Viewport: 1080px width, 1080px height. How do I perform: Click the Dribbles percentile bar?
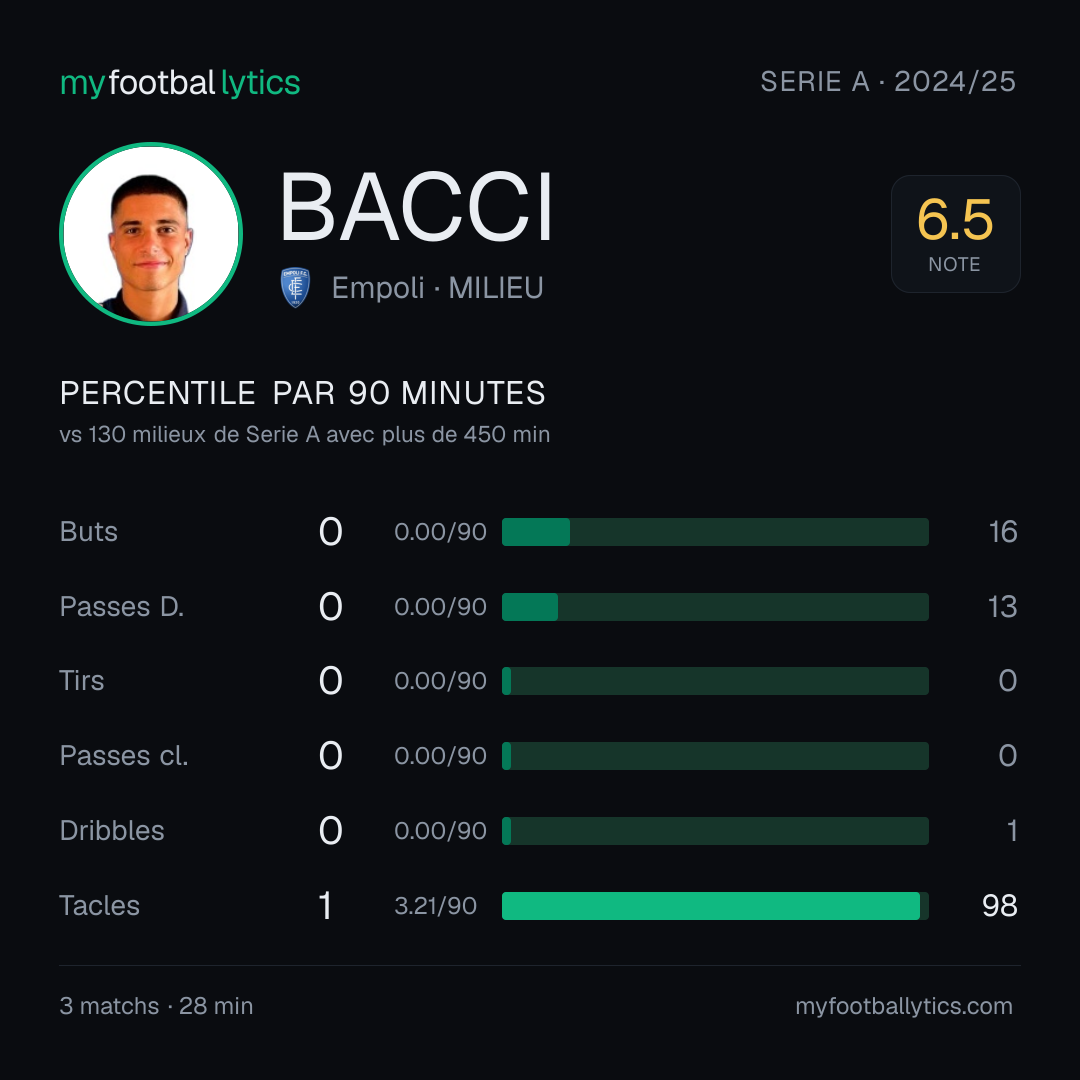[715, 831]
